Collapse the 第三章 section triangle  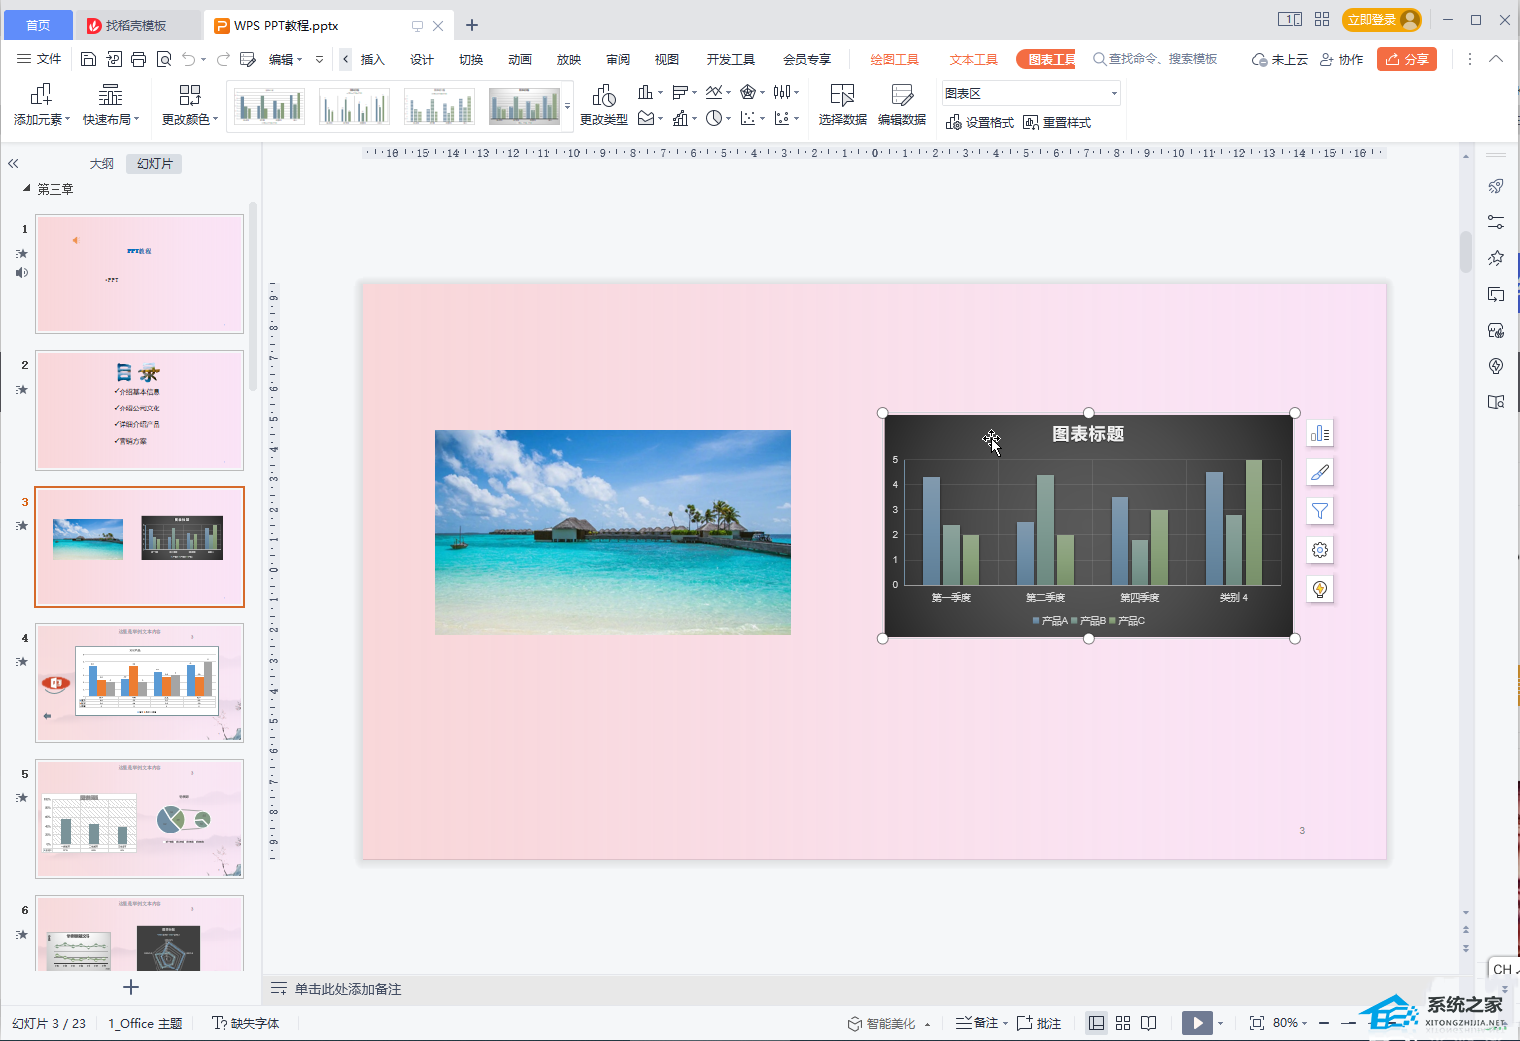point(27,188)
